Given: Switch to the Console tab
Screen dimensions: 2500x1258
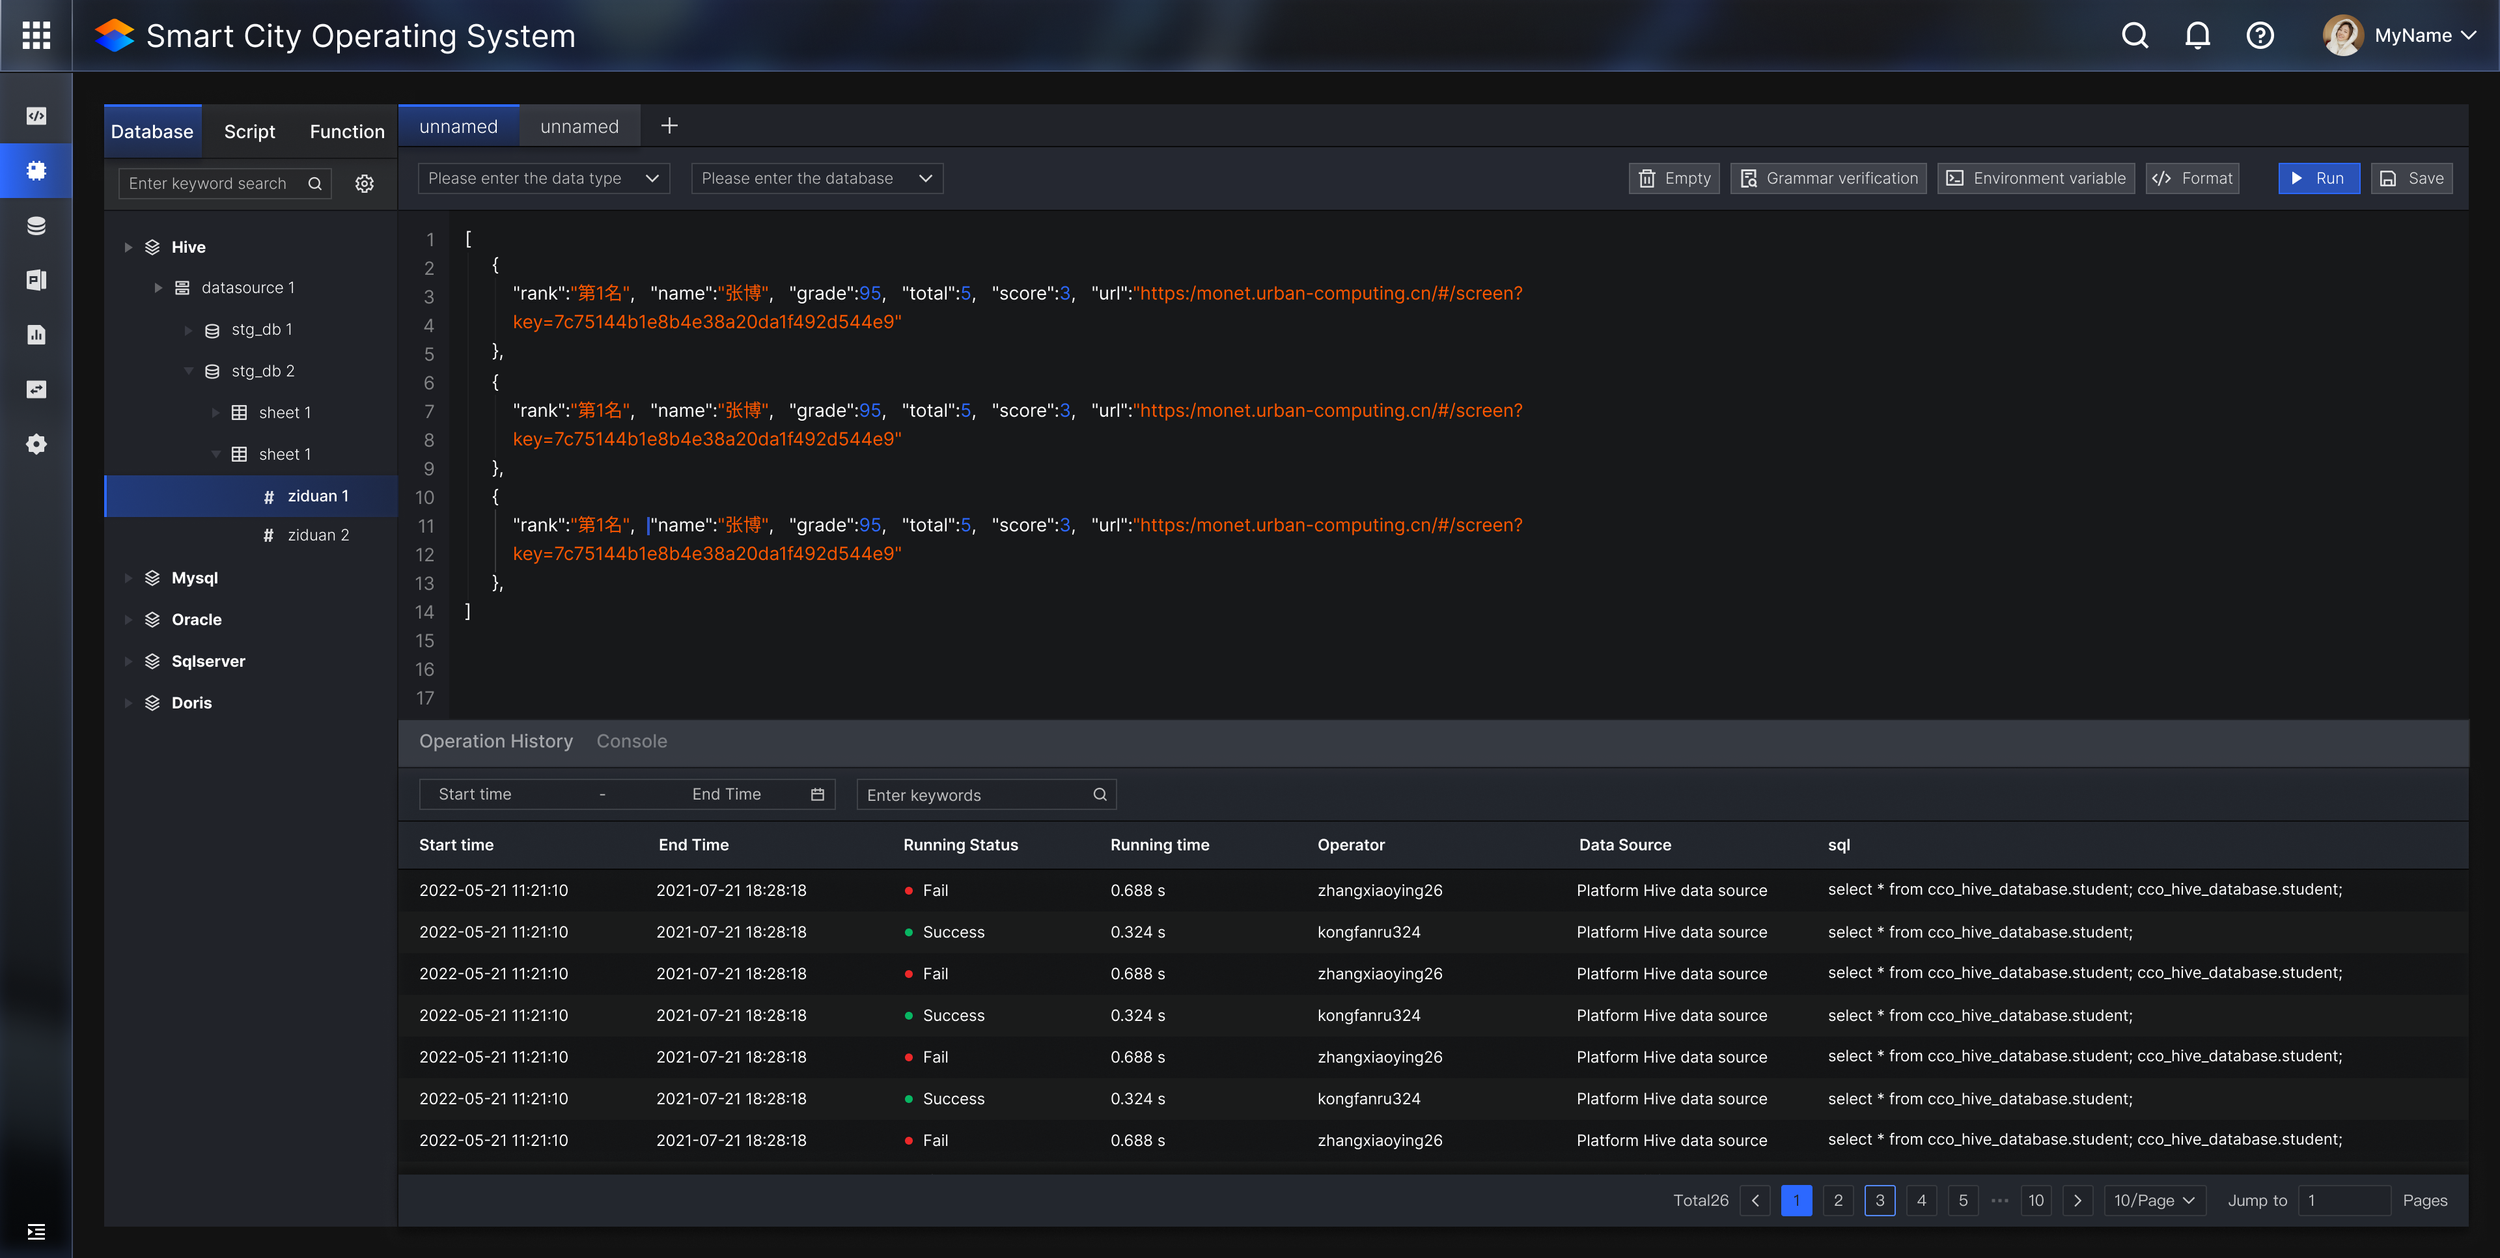Looking at the screenshot, I should 631,741.
